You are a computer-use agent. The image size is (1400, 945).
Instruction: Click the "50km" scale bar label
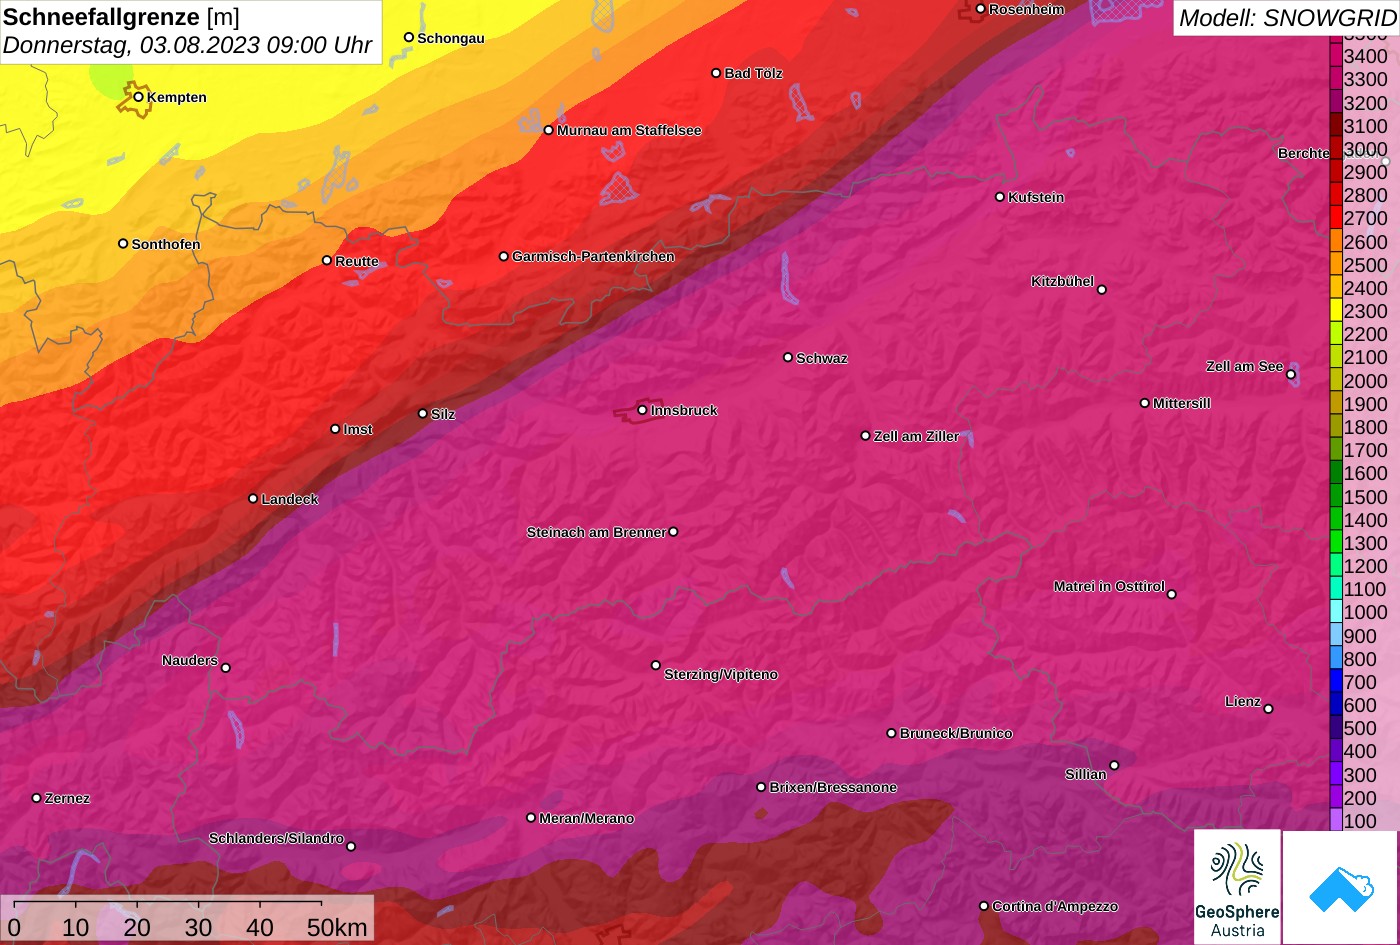click(337, 928)
